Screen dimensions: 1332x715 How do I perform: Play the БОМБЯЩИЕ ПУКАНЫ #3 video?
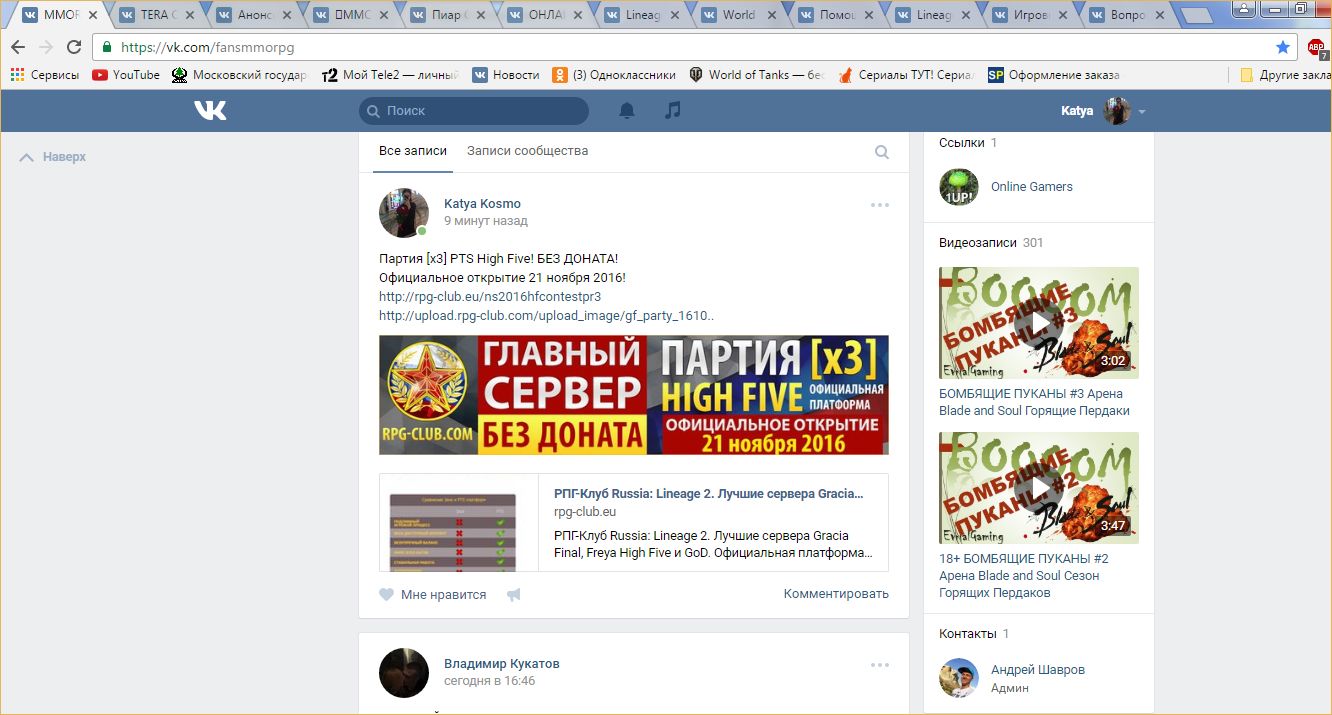(1038, 323)
